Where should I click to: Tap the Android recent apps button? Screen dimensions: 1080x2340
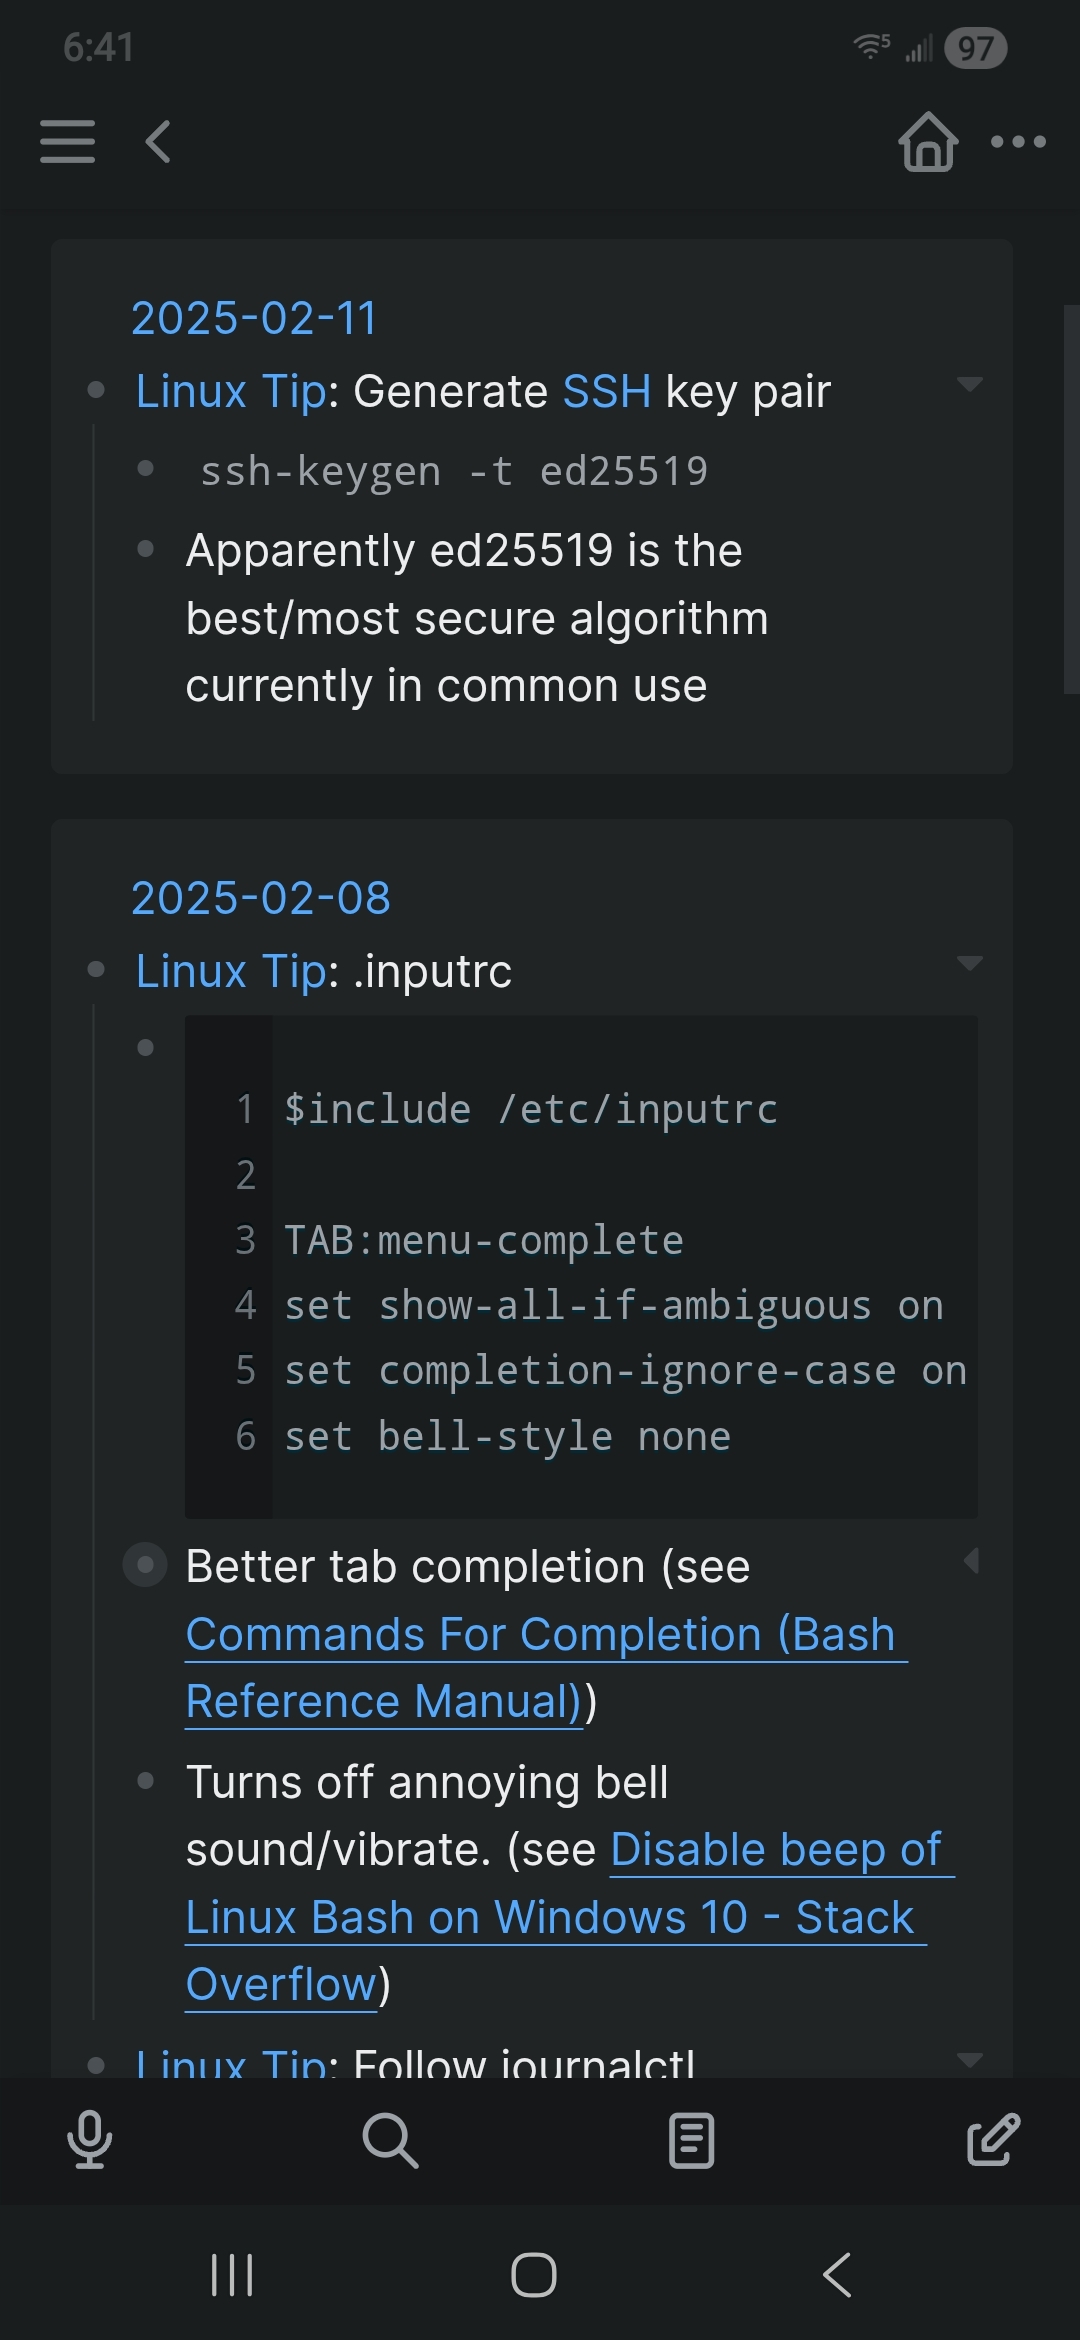coord(232,2275)
